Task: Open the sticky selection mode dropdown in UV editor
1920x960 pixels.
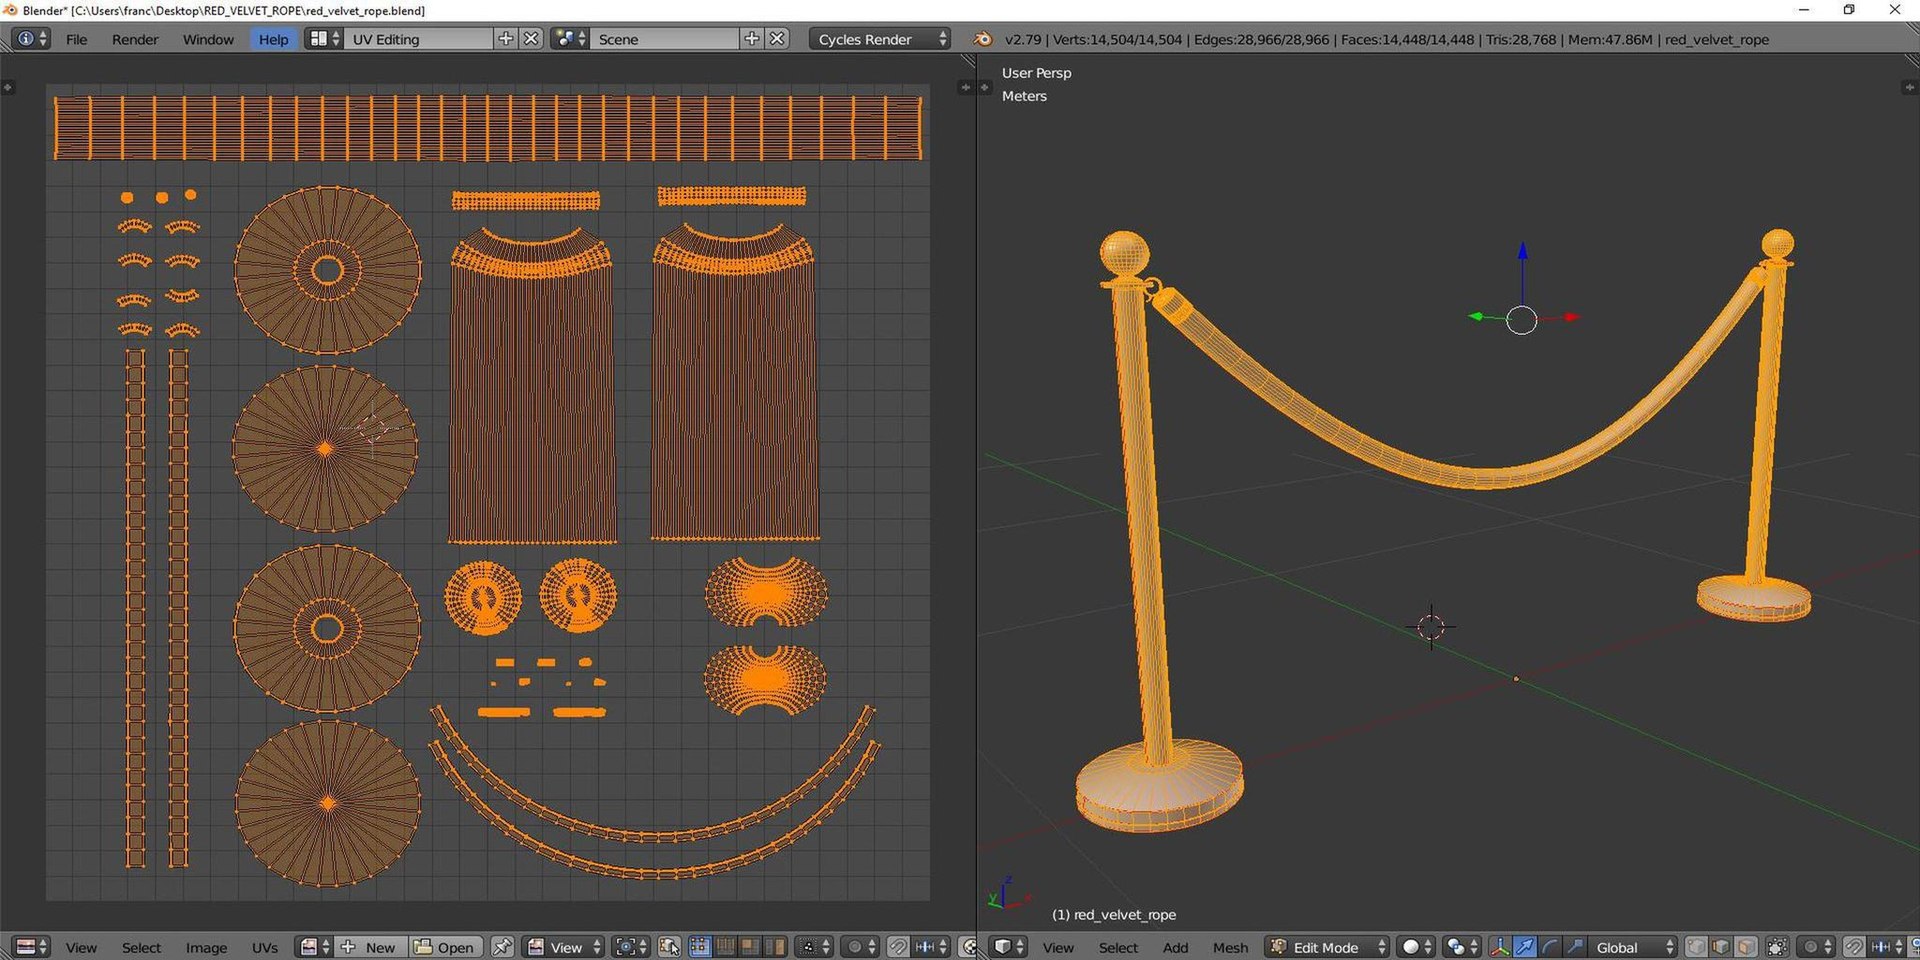Action: tap(814, 947)
